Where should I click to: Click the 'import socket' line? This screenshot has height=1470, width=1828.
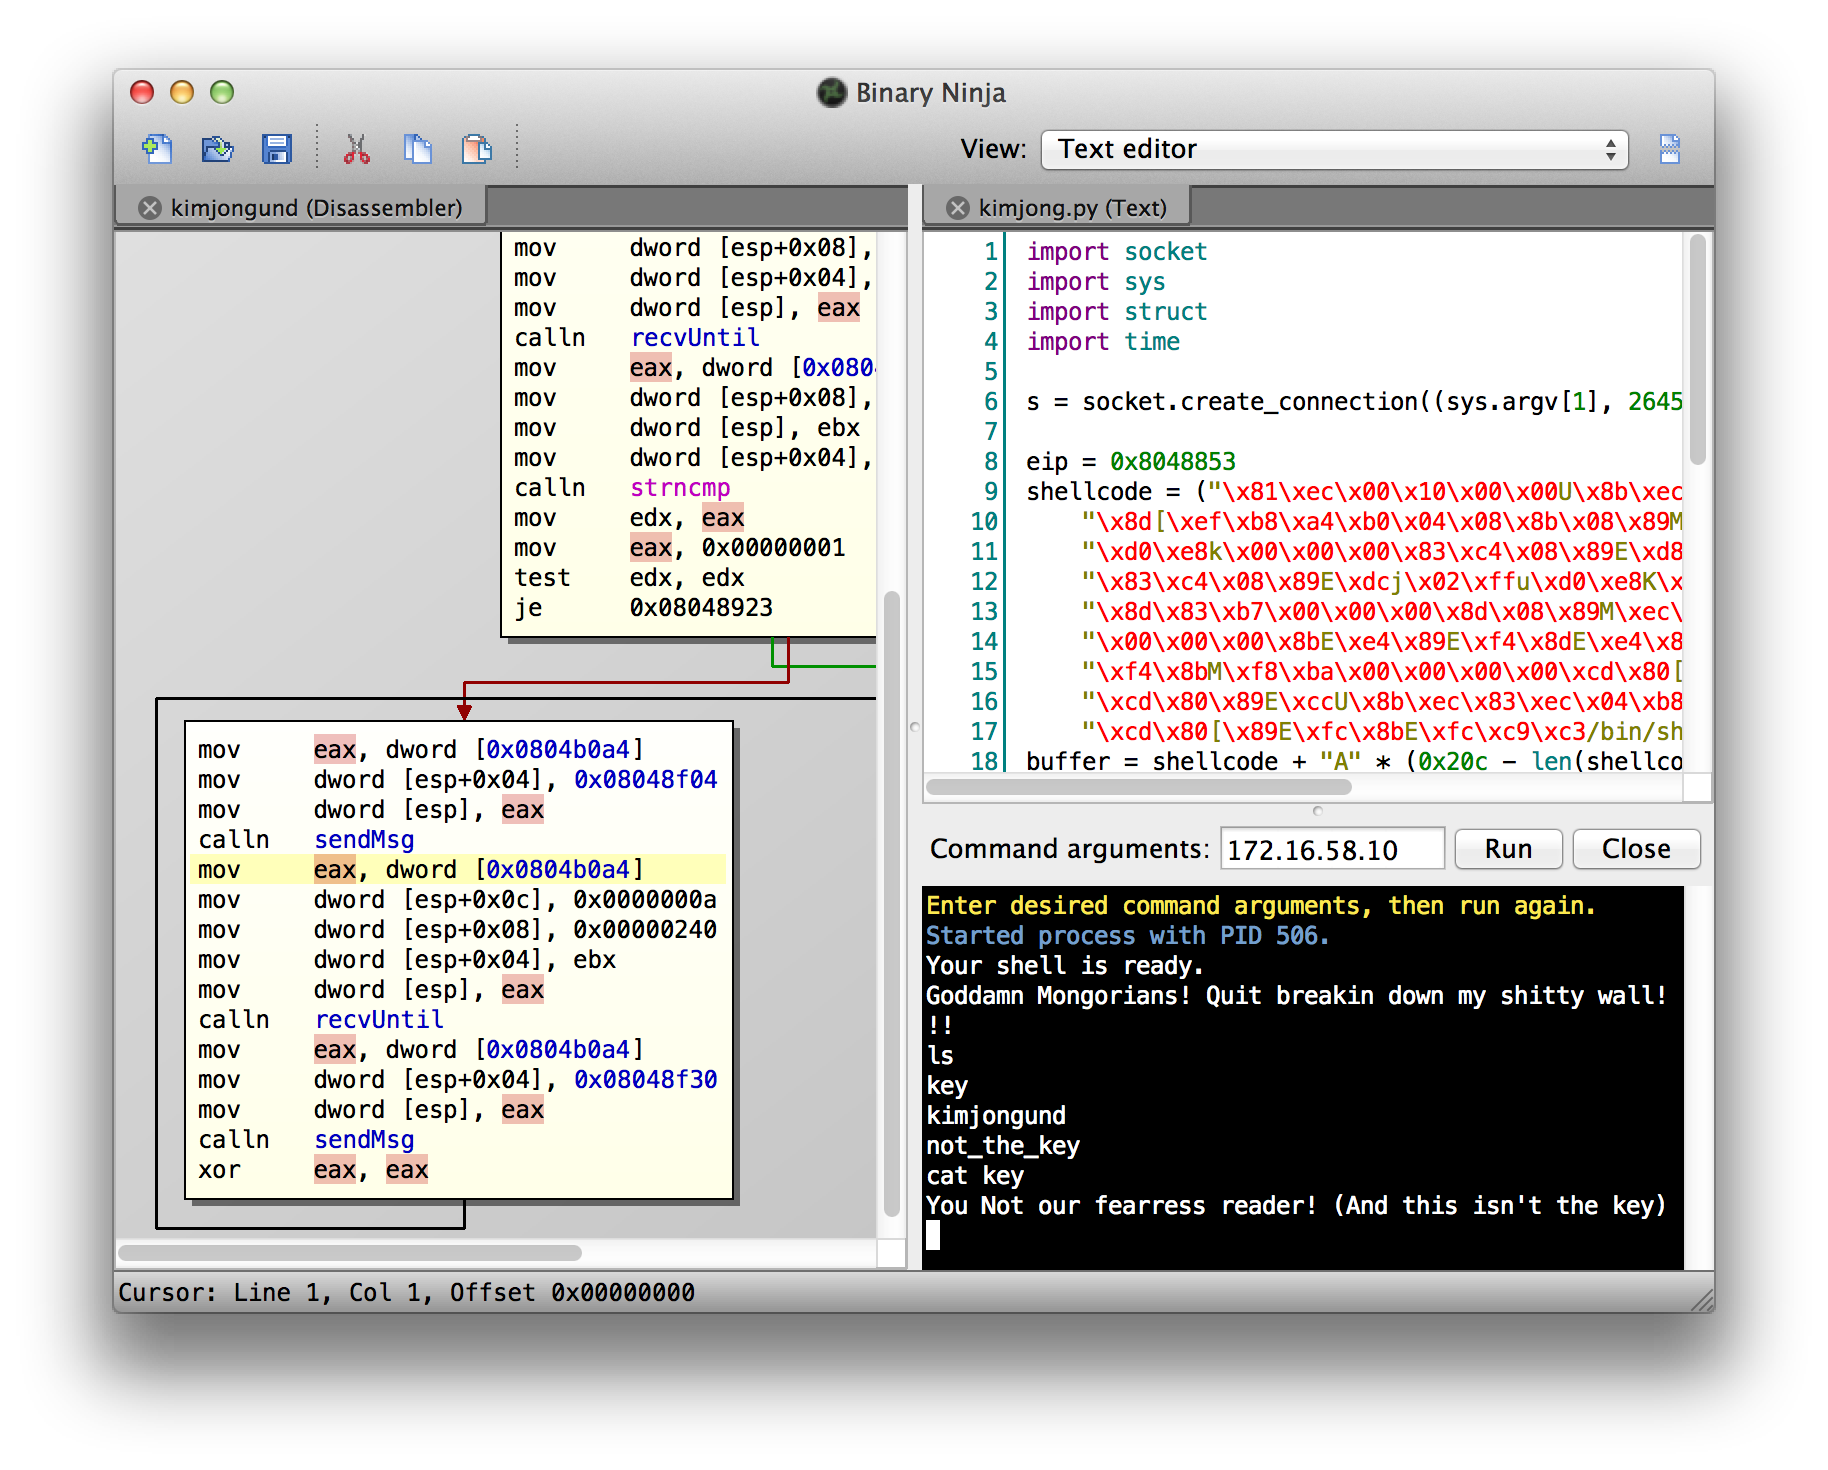pyautogui.click(x=1117, y=252)
